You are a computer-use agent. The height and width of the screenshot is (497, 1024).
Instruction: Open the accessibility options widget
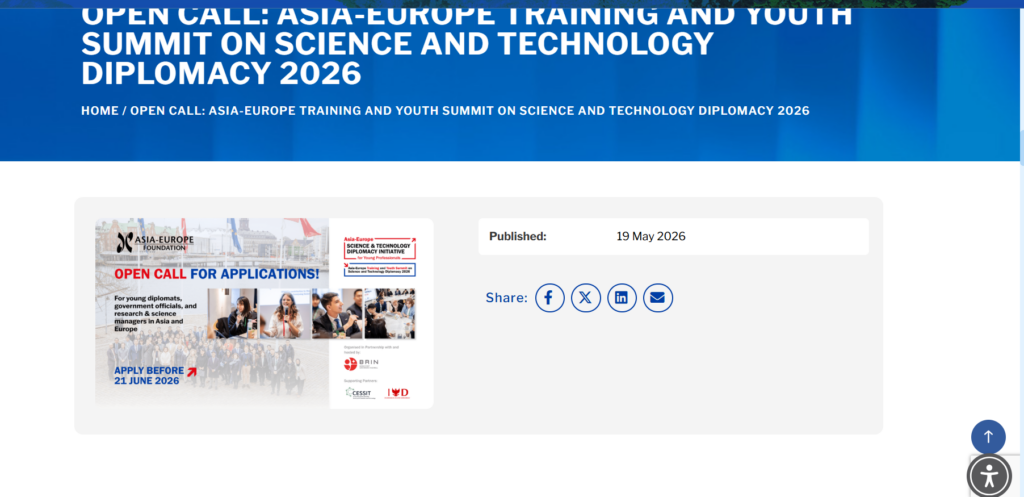pos(989,475)
